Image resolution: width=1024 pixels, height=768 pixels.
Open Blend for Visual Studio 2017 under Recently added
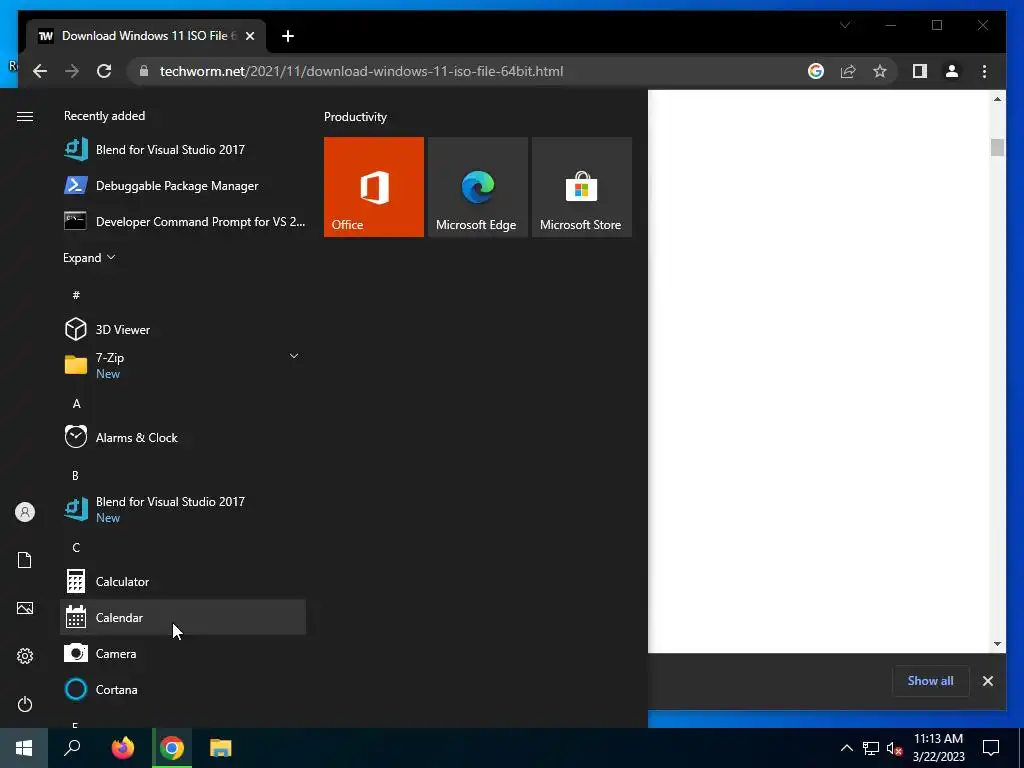[x=183, y=150]
